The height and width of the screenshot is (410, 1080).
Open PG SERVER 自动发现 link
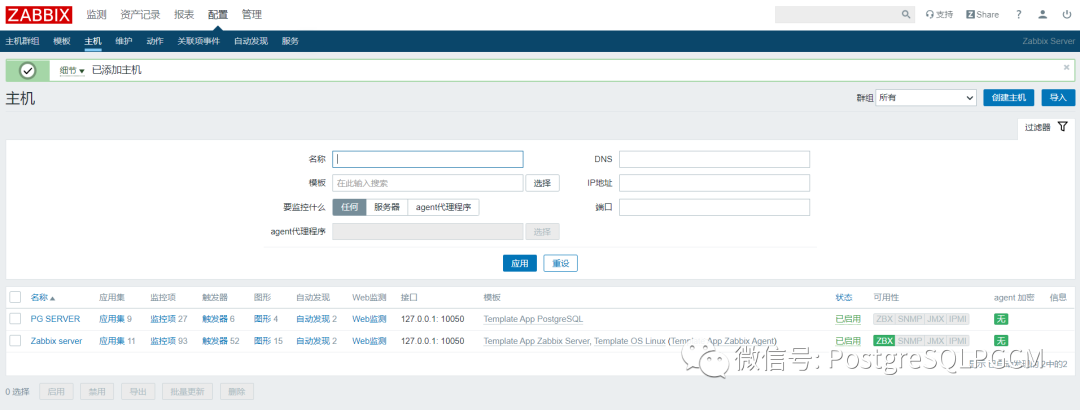(313, 319)
